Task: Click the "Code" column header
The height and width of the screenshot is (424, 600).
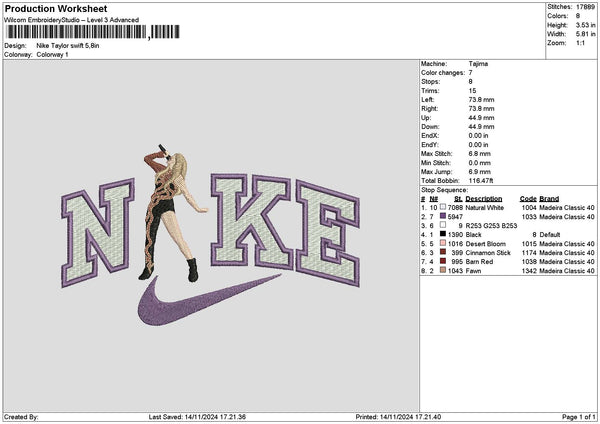Action: pos(528,199)
